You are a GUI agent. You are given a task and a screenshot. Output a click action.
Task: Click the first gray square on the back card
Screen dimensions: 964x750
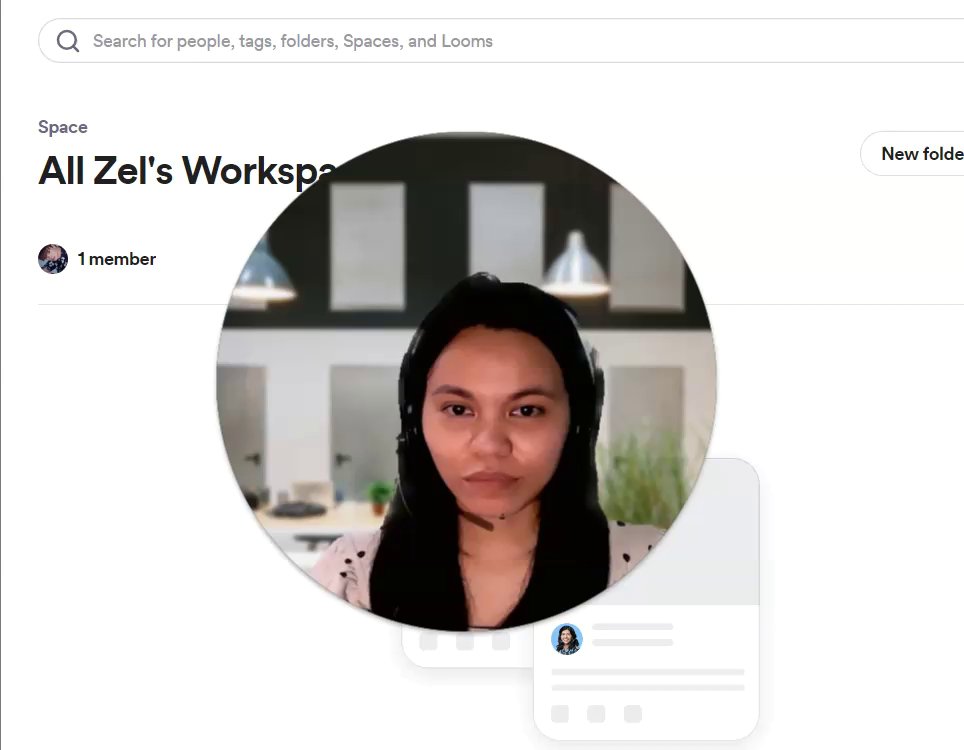point(429,641)
